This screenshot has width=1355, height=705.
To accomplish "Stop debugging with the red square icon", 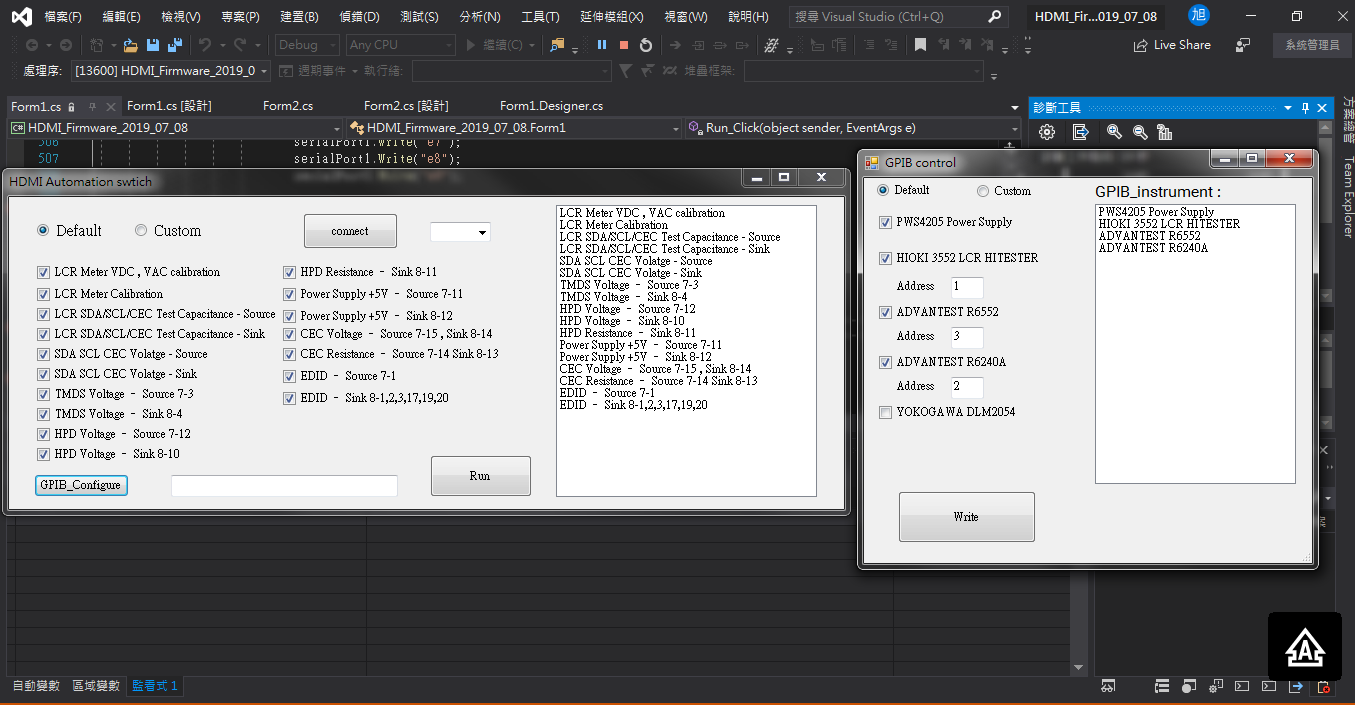I will click(x=624, y=45).
